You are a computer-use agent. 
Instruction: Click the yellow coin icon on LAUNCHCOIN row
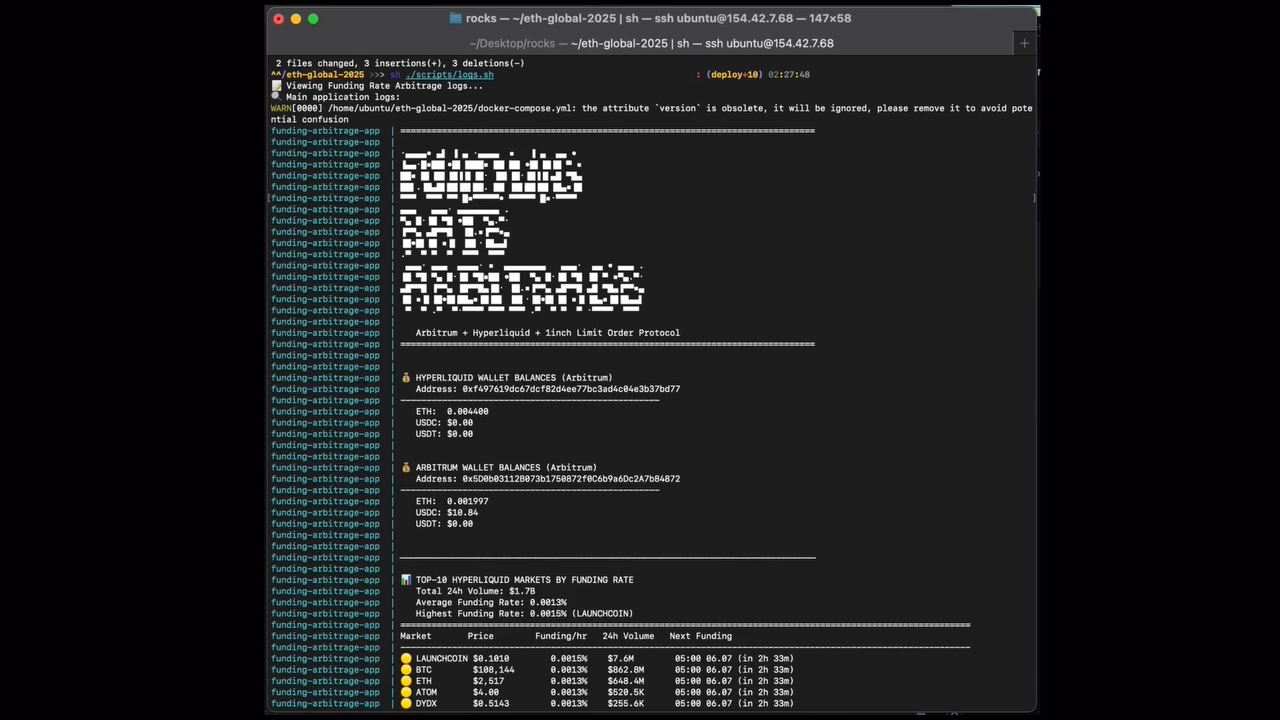(406, 659)
